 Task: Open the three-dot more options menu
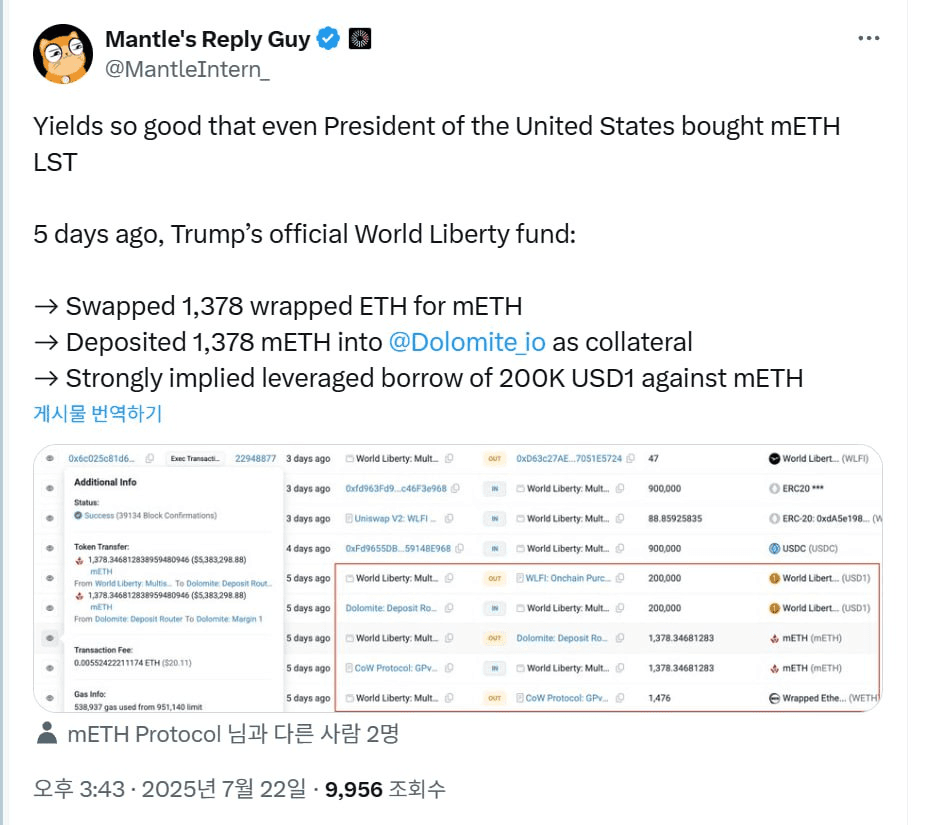point(868,38)
